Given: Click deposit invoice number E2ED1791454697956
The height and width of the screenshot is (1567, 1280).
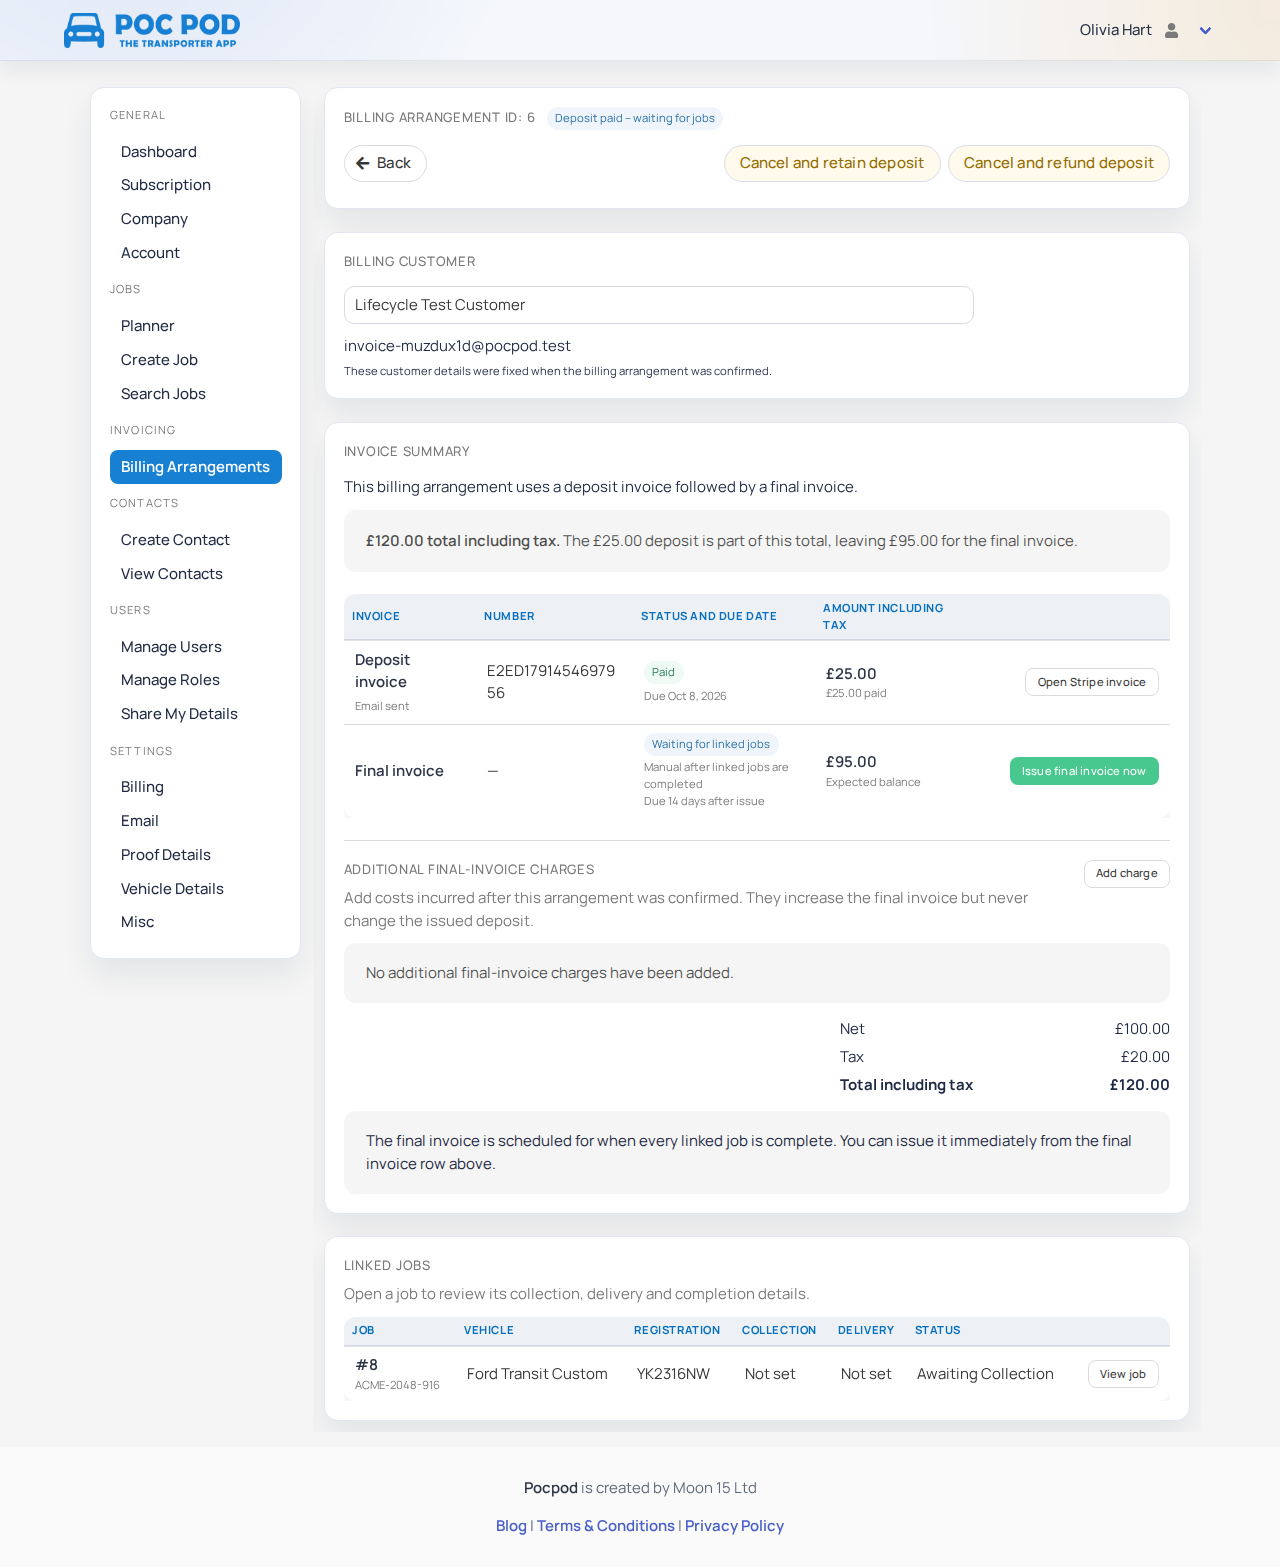Looking at the screenshot, I should pyautogui.click(x=551, y=682).
